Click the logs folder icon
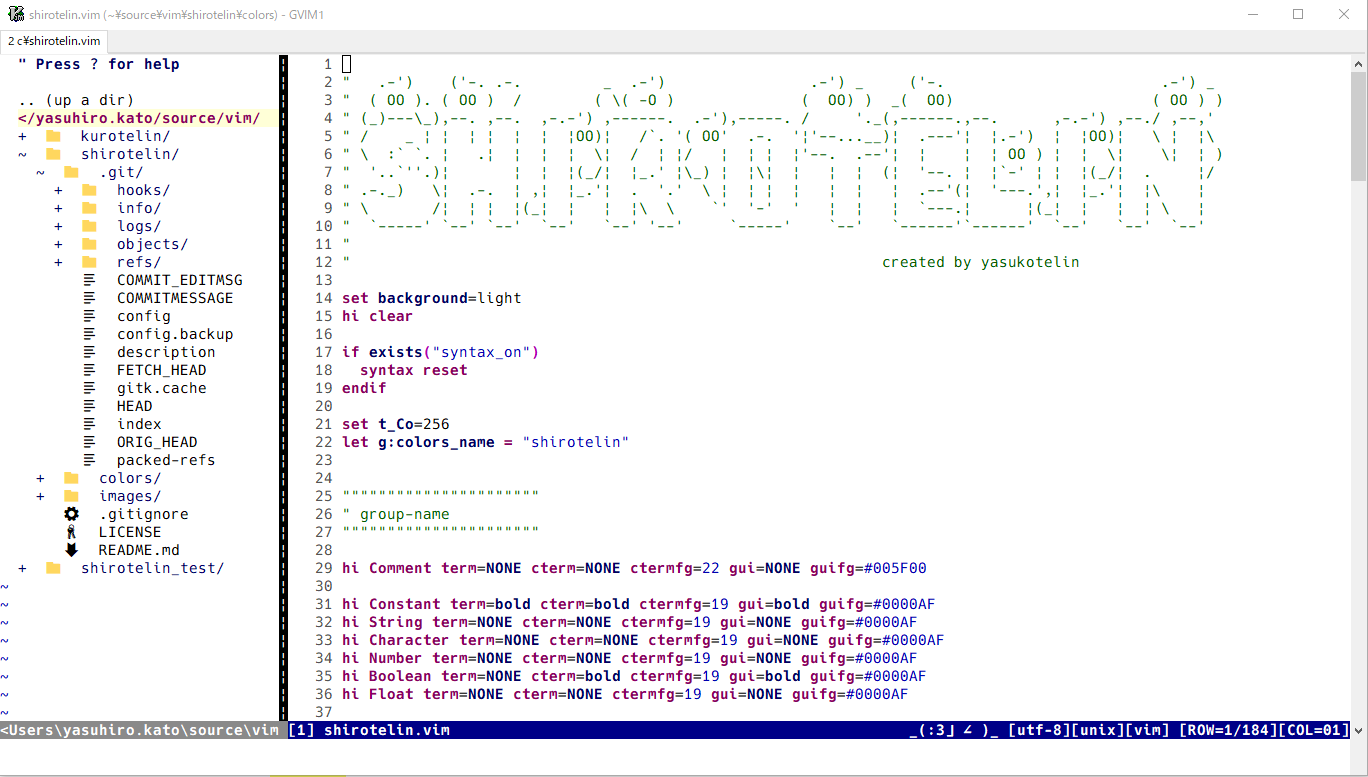Image resolution: width=1368 pixels, height=777 pixels. pyautogui.click(x=89, y=226)
